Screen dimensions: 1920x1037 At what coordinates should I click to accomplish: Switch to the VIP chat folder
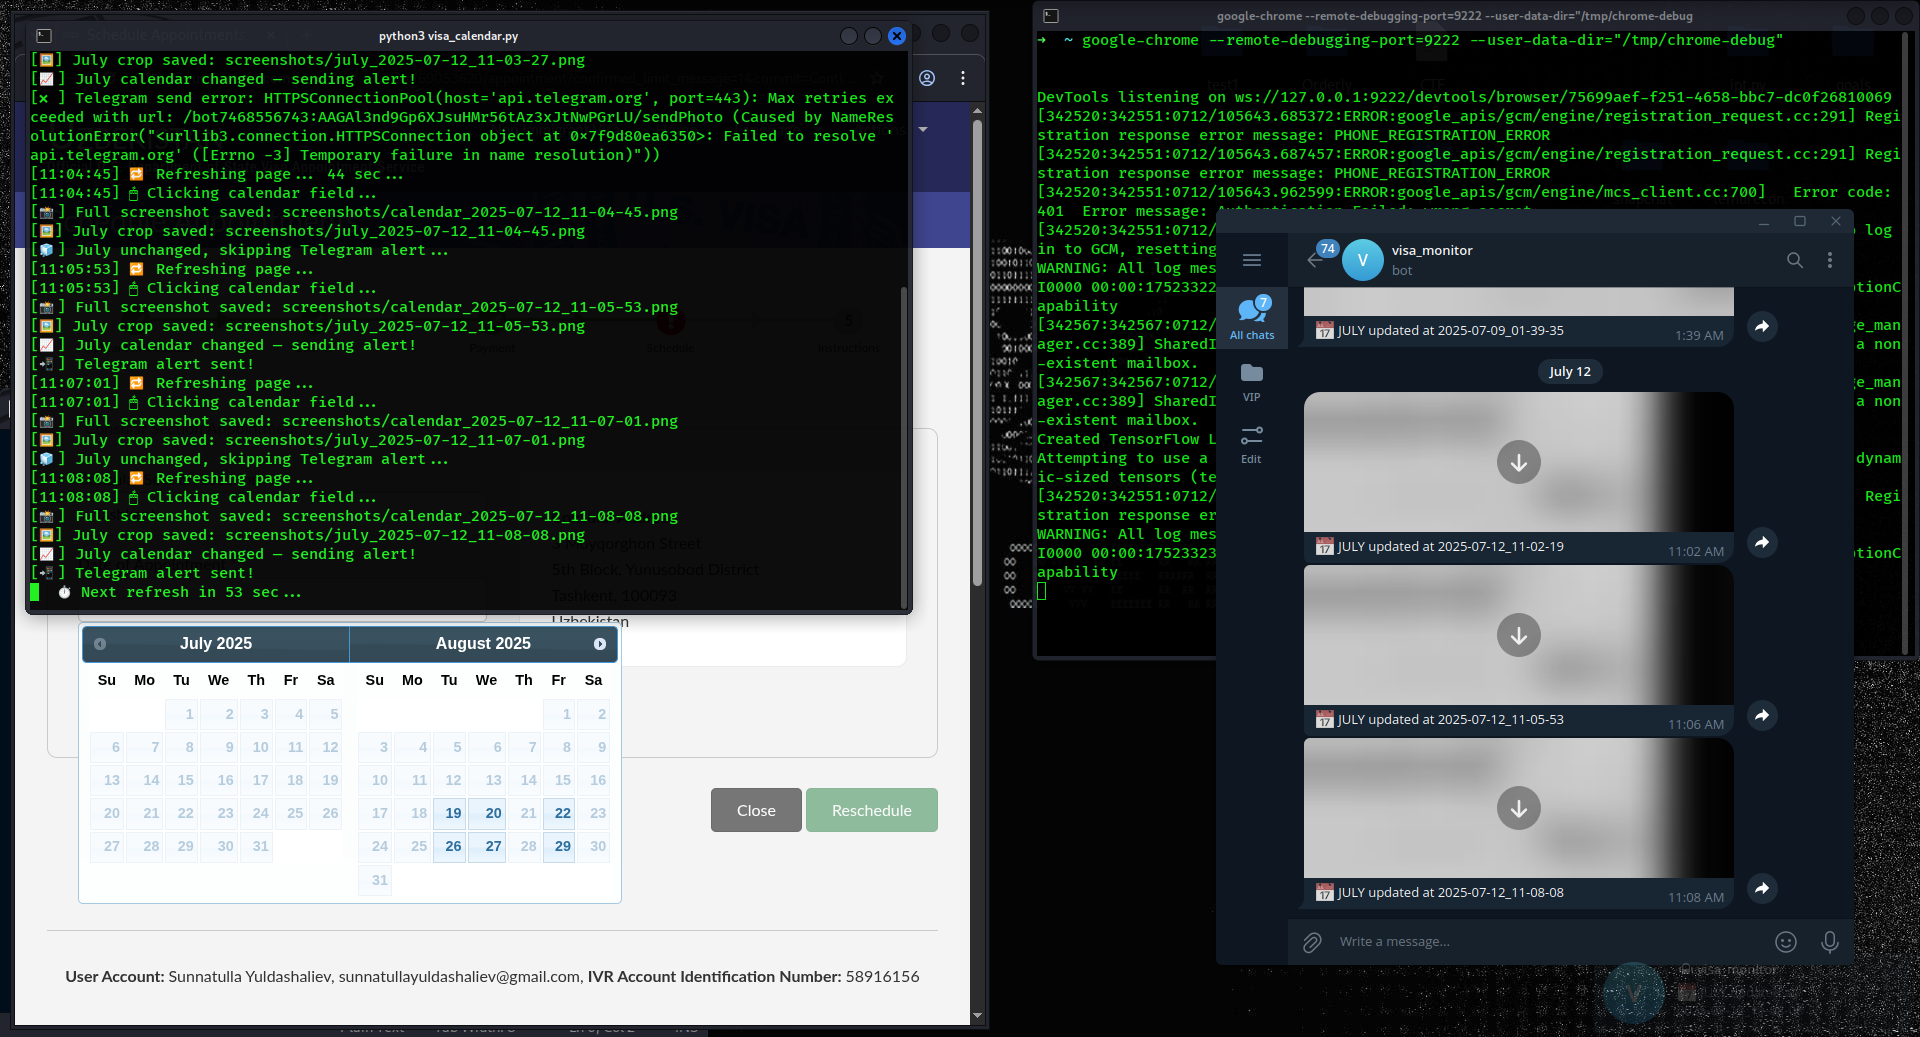tap(1251, 382)
